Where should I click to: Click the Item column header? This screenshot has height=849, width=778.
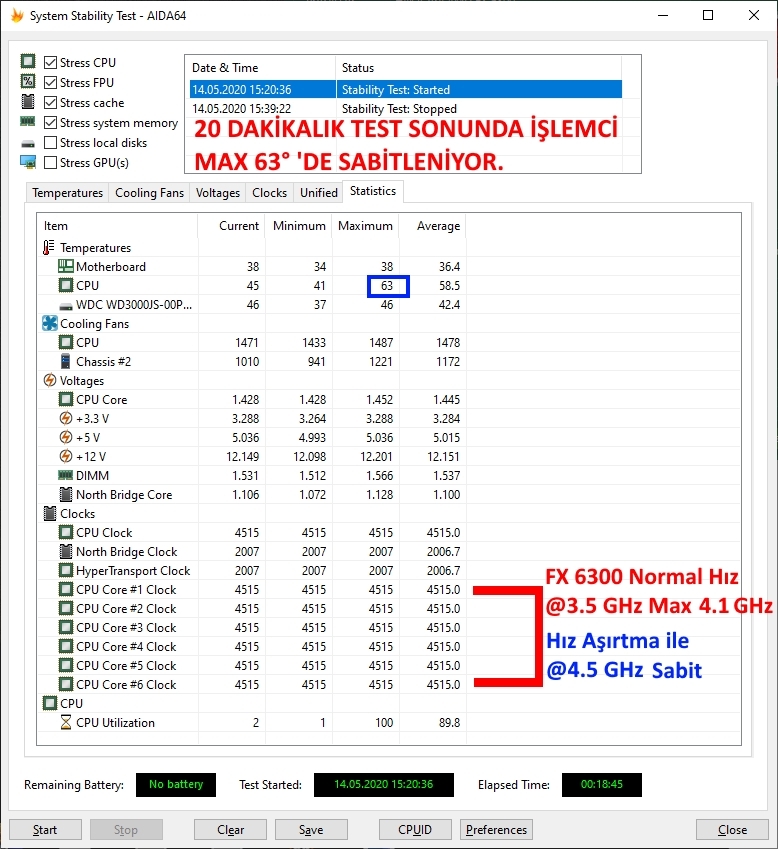(117, 226)
